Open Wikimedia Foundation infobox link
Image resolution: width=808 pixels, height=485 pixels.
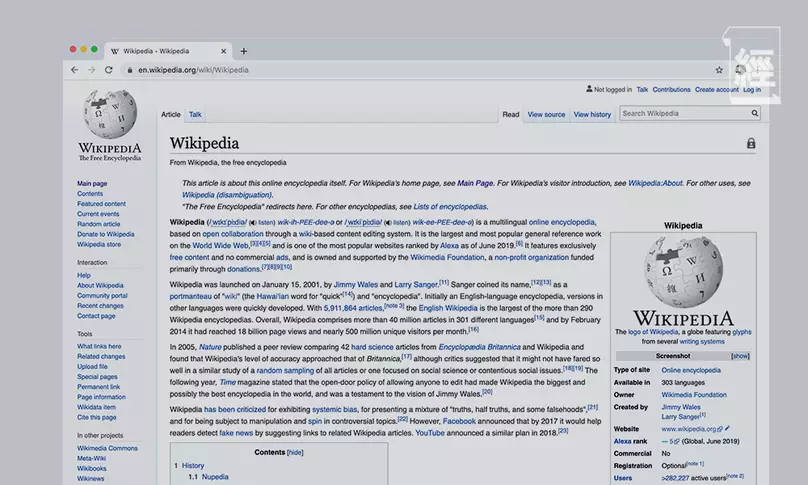coord(694,395)
